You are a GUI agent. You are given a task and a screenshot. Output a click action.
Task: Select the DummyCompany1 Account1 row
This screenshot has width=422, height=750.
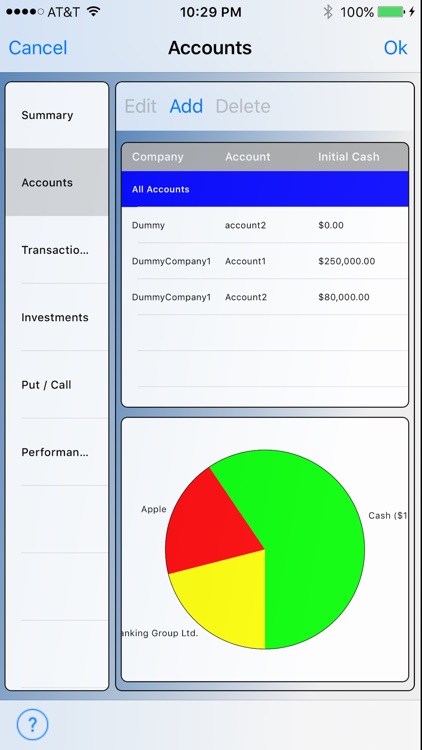coord(265,261)
